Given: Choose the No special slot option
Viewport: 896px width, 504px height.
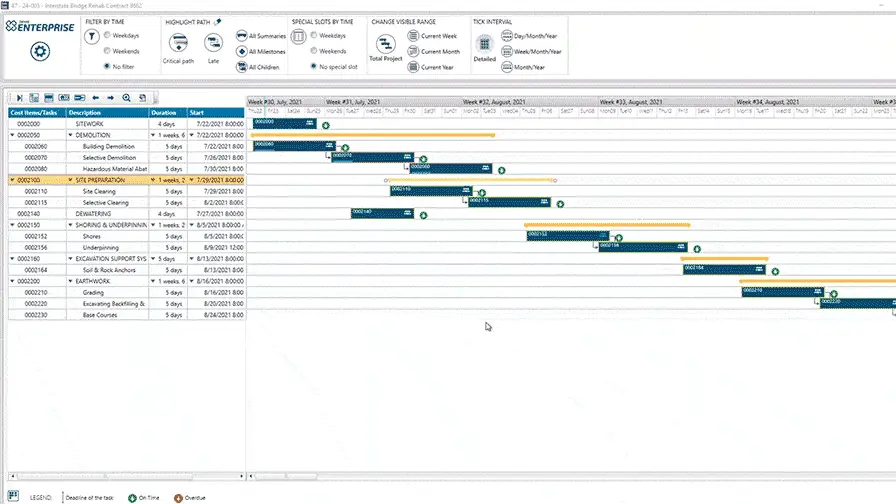Looking at the screenshot, I should click(x=313, y=66).
